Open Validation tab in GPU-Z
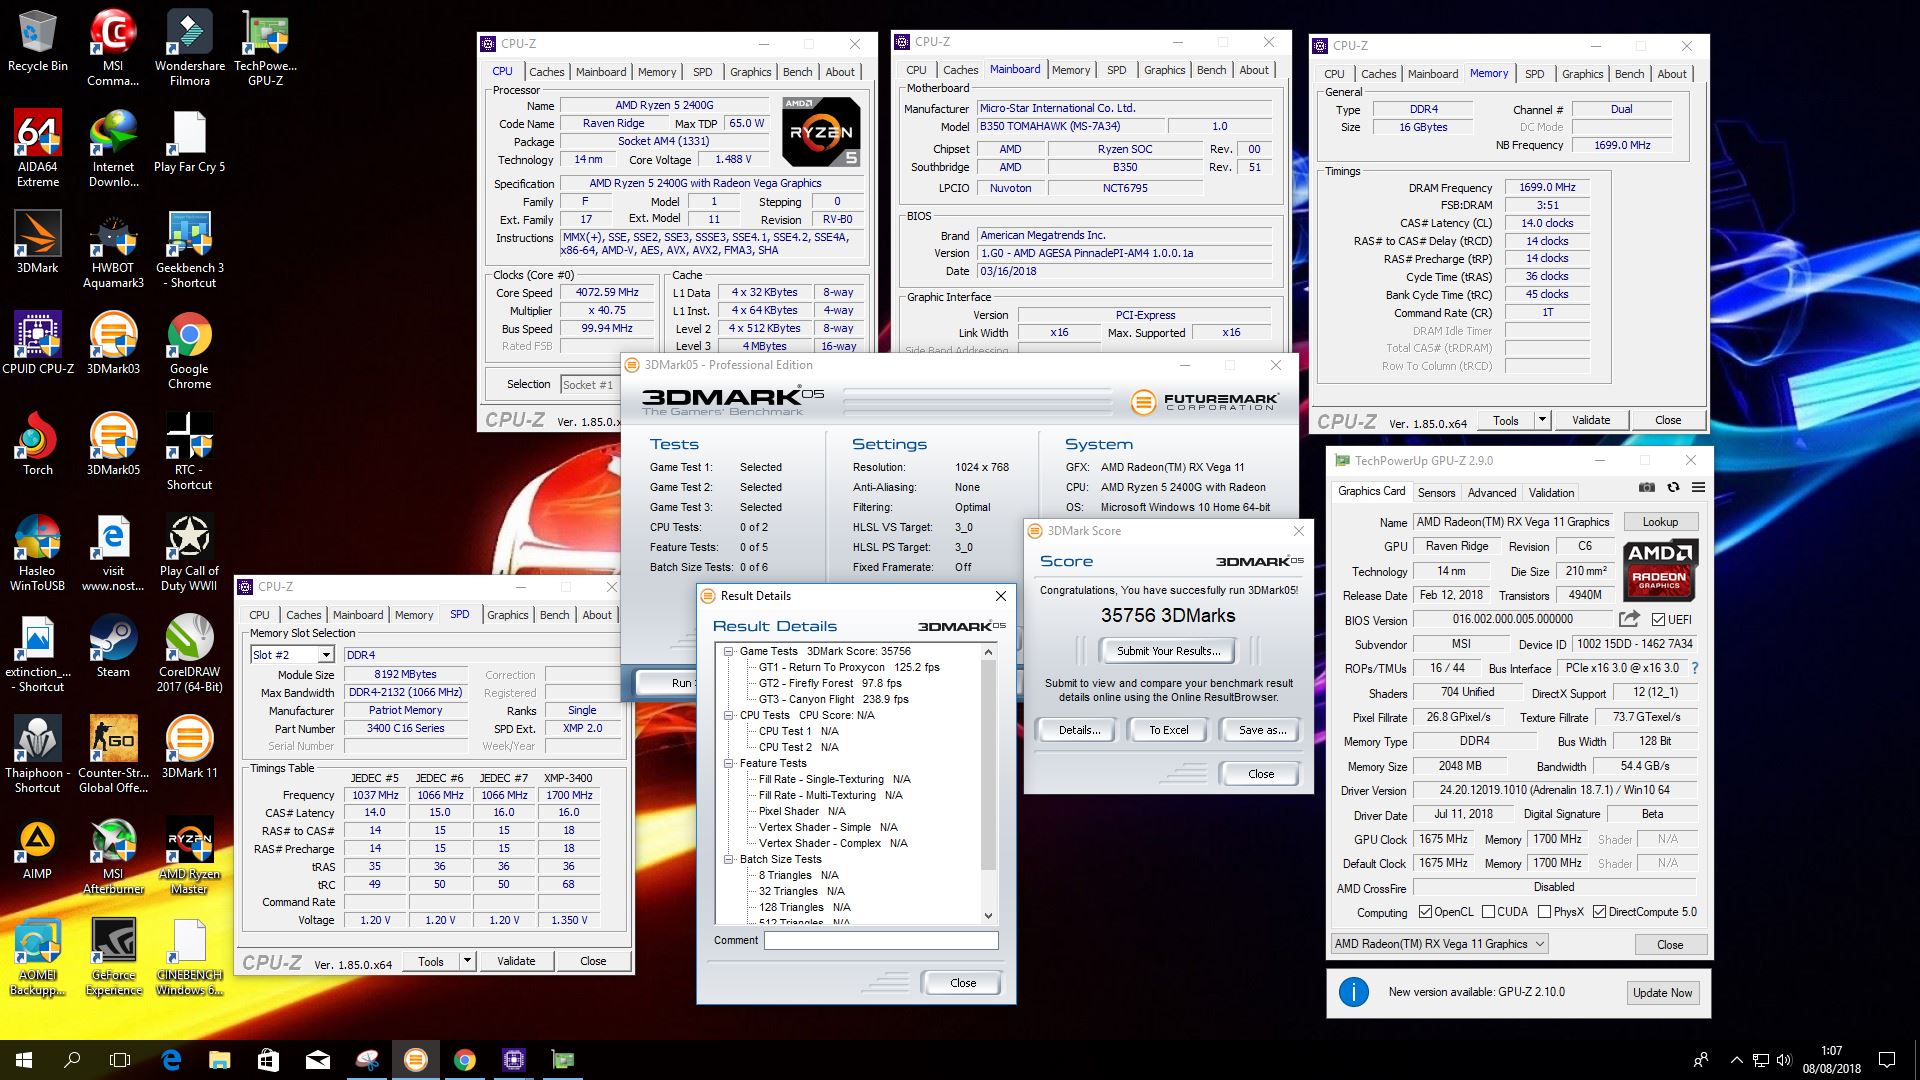The height and width of the screenshot is (1080, 1920). click(1551, 493)
